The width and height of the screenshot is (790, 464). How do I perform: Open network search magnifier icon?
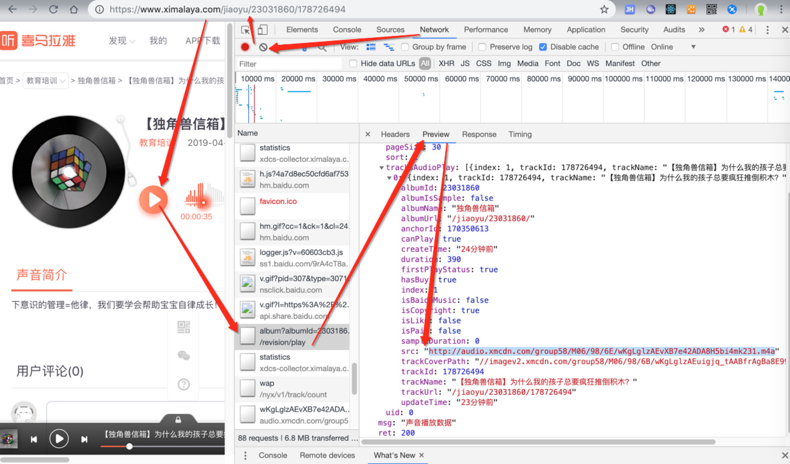[x=322, y=47]
